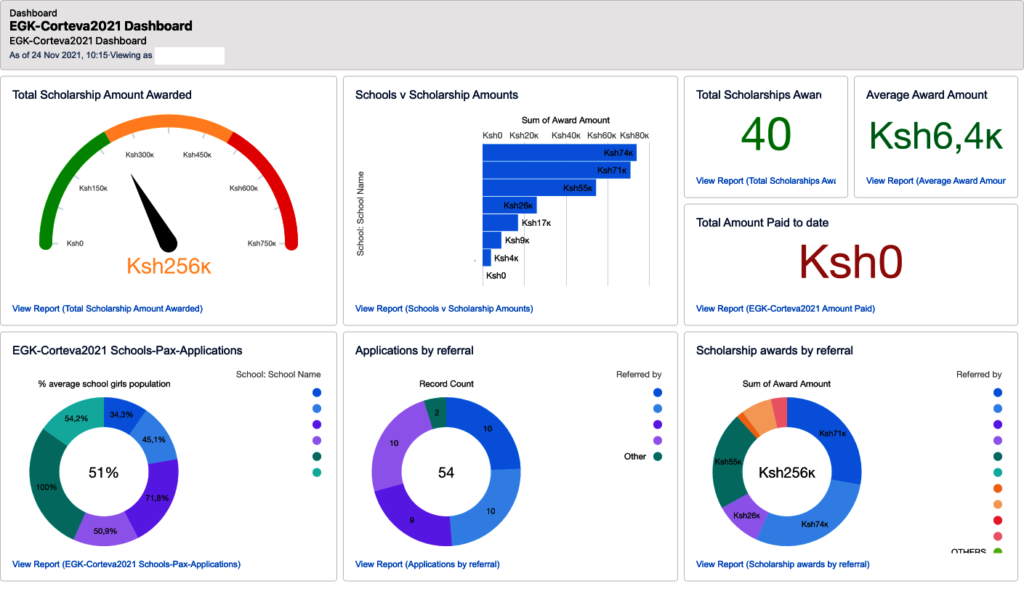
Task: Click the red Ksh0 amount paid value
Action: coord(851,263)
